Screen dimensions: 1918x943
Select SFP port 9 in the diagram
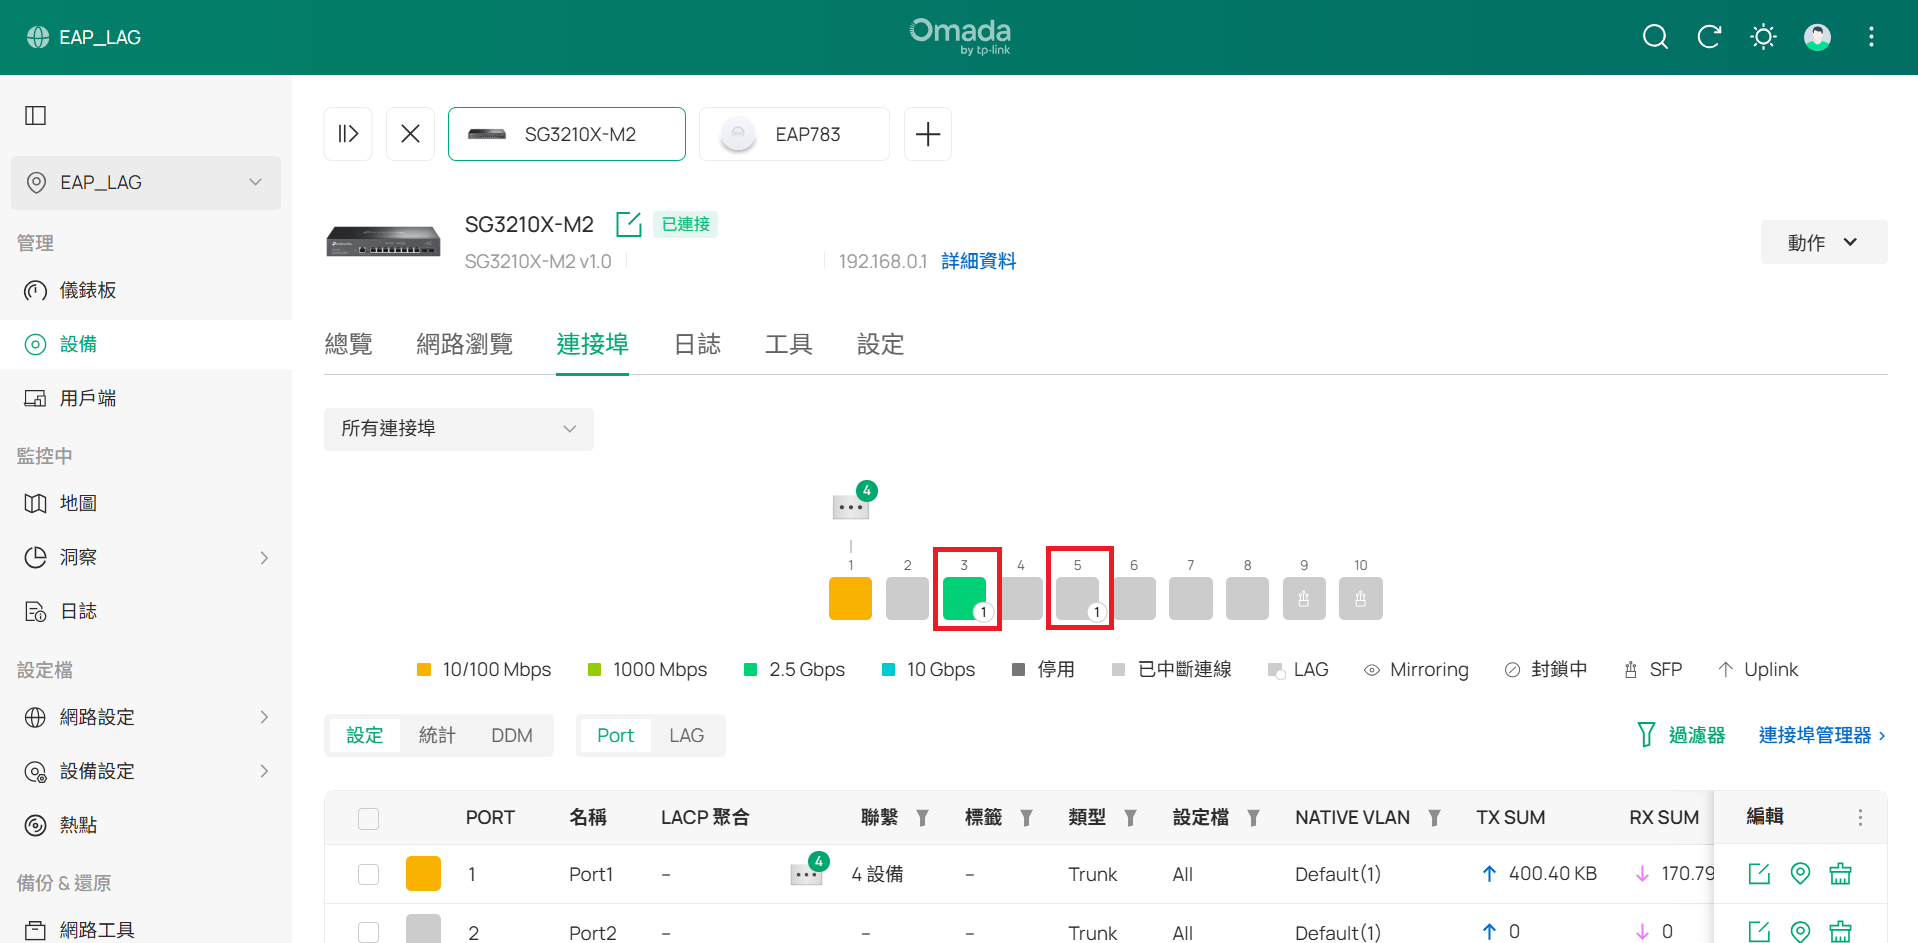(1304, 598)
